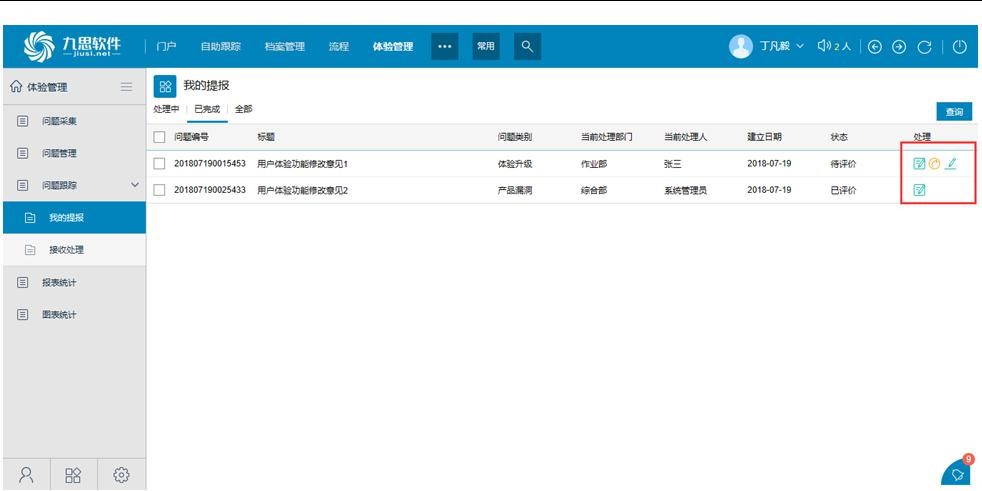Select 接收处理 in the sidebar
This screenshot has width=982, height=491.
(x=66, y=250)
